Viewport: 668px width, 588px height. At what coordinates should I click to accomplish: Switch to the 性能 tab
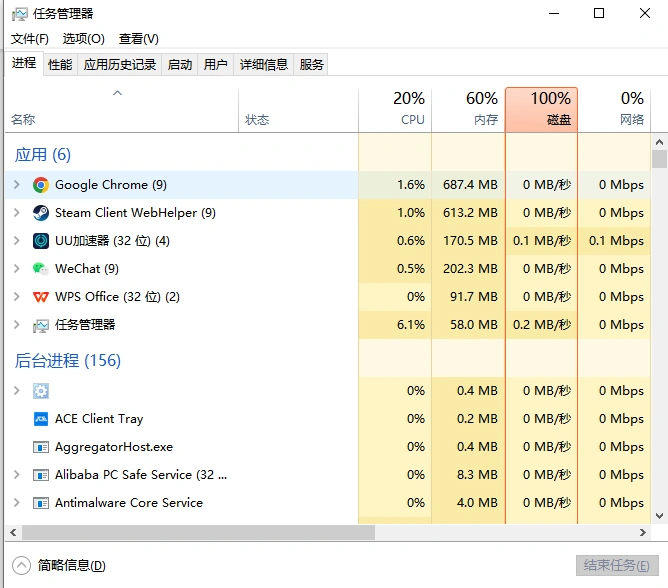pos(60,65)
